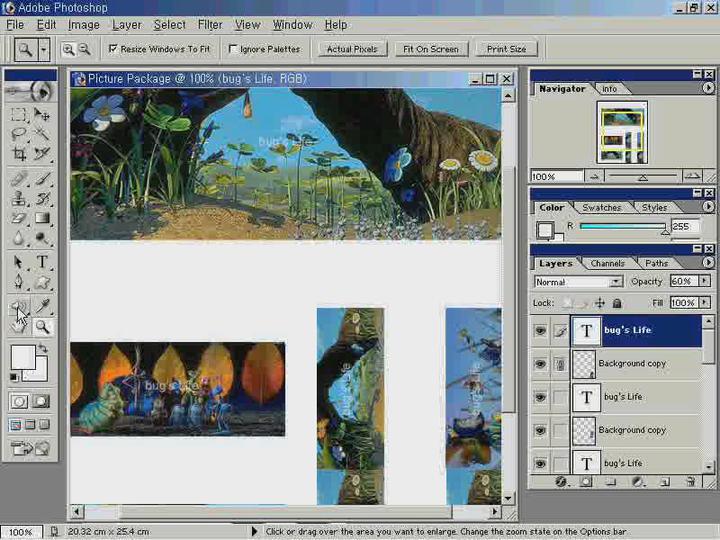Open the Layer menu
Image resolution: width=720 pixels, height=540 pixels.
pyautogui.click(x=127, y=25)
